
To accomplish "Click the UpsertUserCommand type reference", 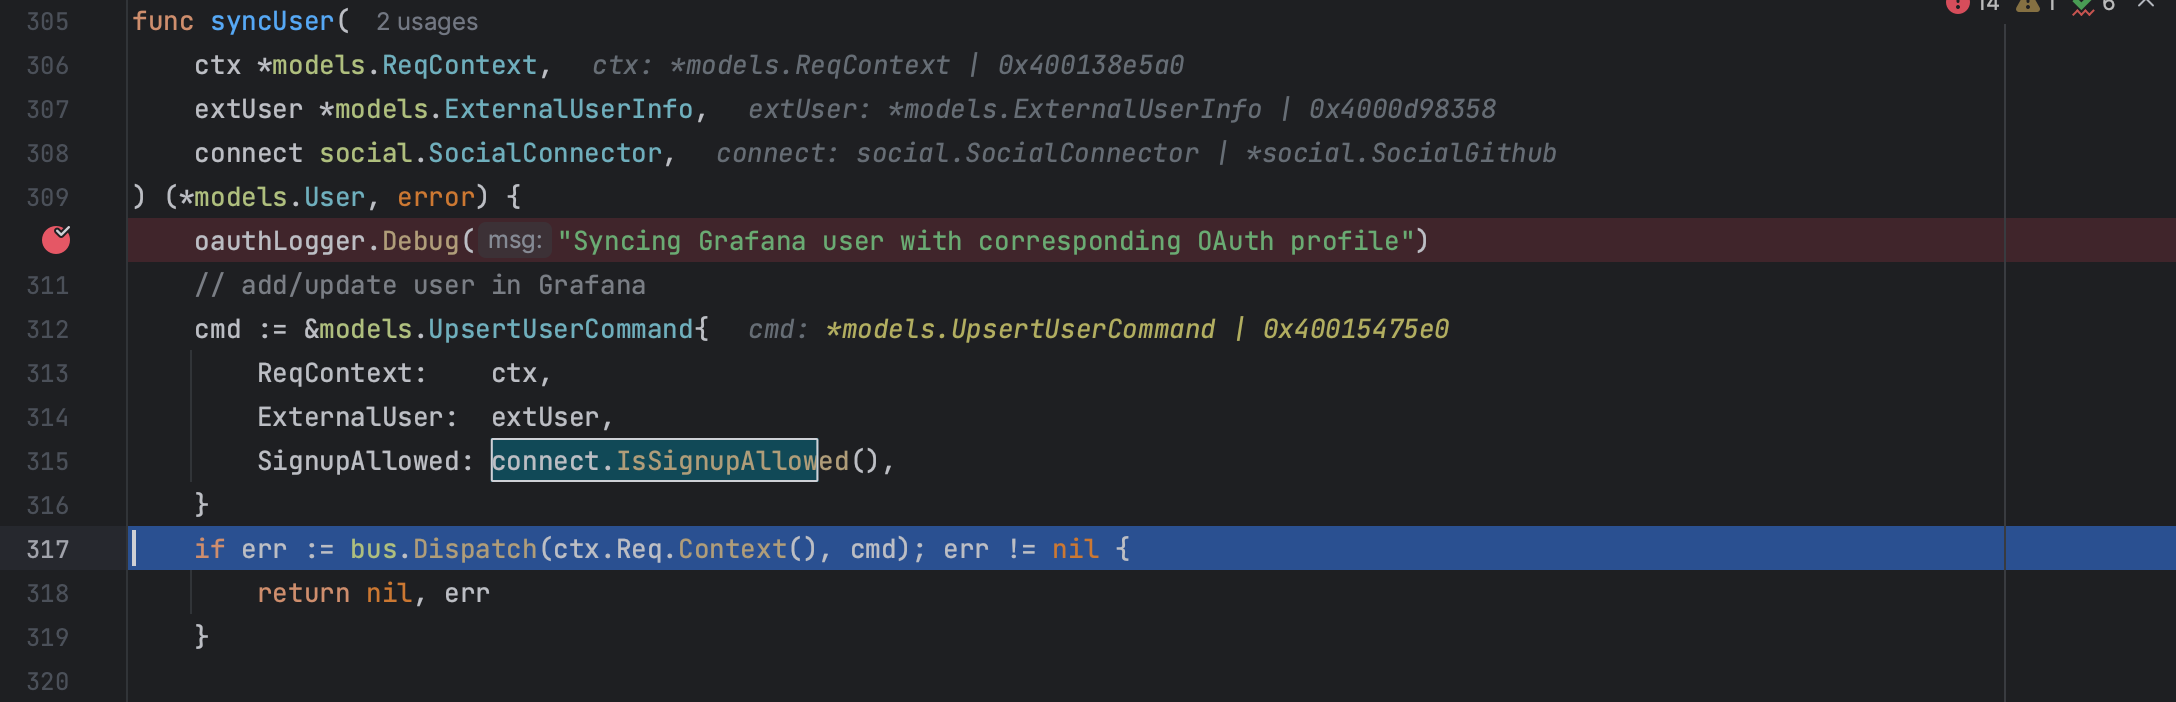I will pyautogui.click(x=560, y=330).
